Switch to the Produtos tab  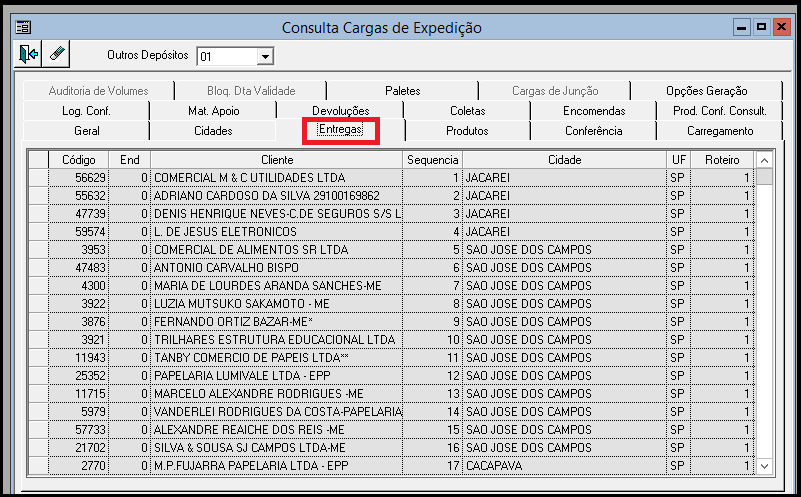pos(467,131)
